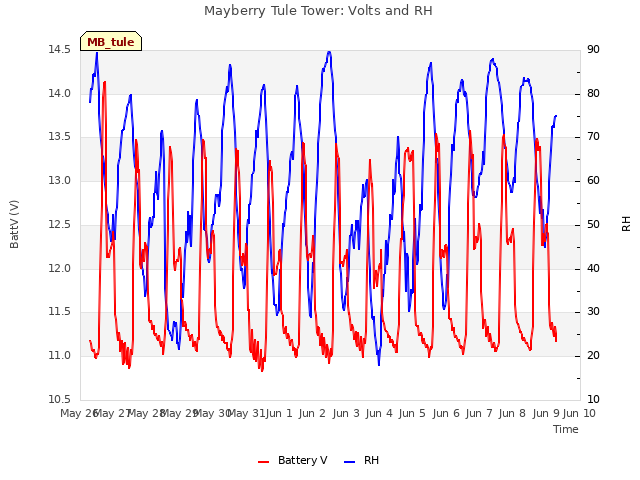
Task: Click the Time axis label
Action: click(566, 429)
